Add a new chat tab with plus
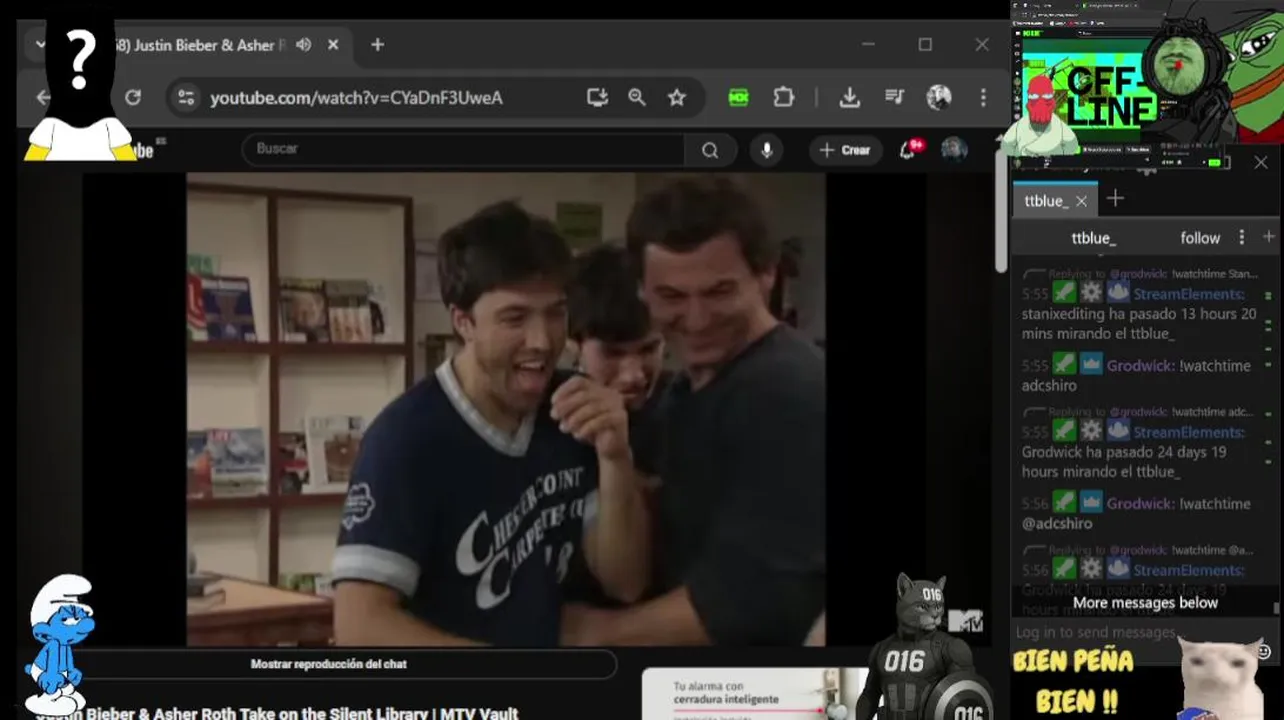The height and width of the screenshot is (720, 1284). coord(1115,199)
